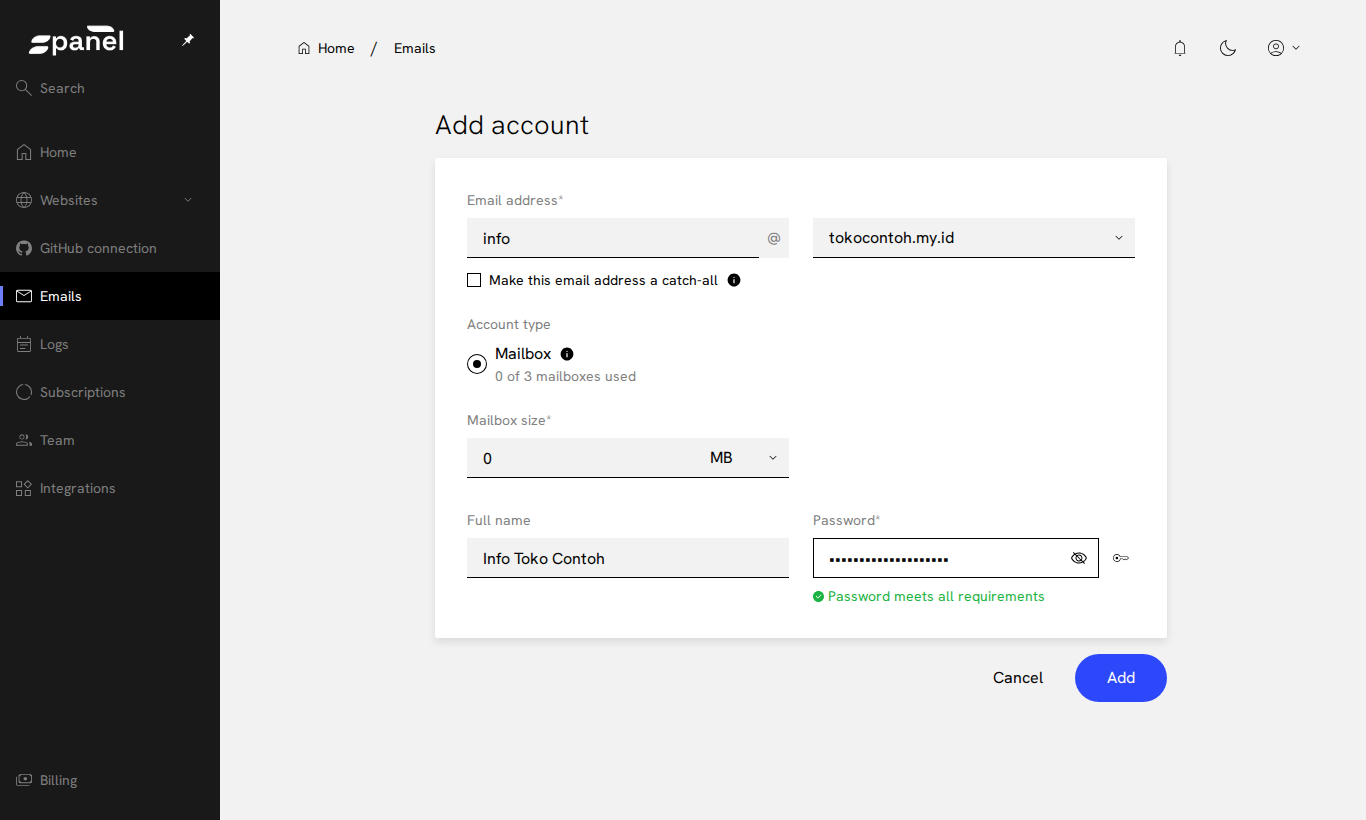Open the MB size unit dropdown
This screenshot has width=1366, height=820.
coord(743,458)
